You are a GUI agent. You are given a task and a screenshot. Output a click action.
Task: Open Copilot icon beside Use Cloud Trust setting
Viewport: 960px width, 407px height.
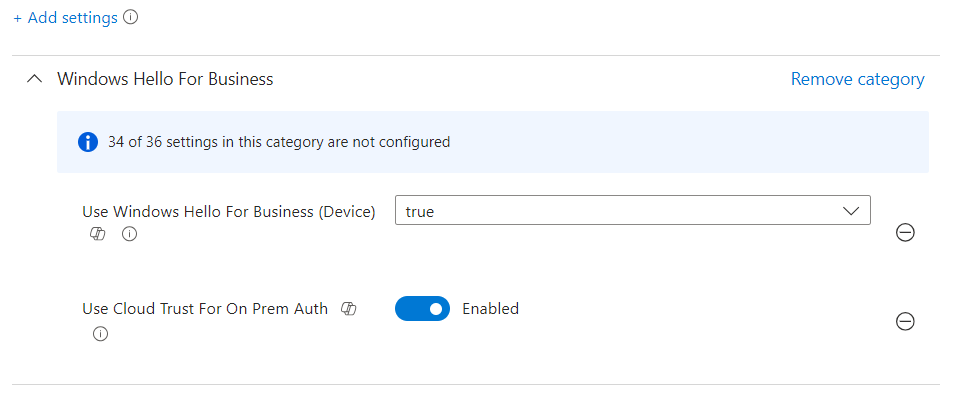(x=349, y=308)
